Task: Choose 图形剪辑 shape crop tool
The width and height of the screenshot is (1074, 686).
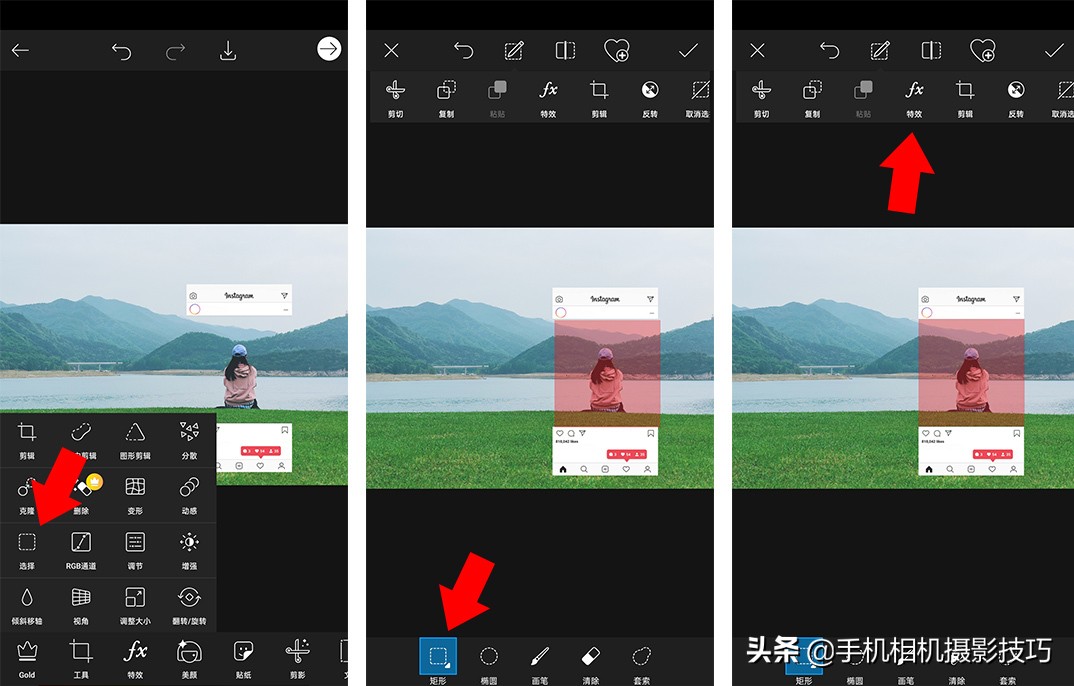Action: coord(135,440)
